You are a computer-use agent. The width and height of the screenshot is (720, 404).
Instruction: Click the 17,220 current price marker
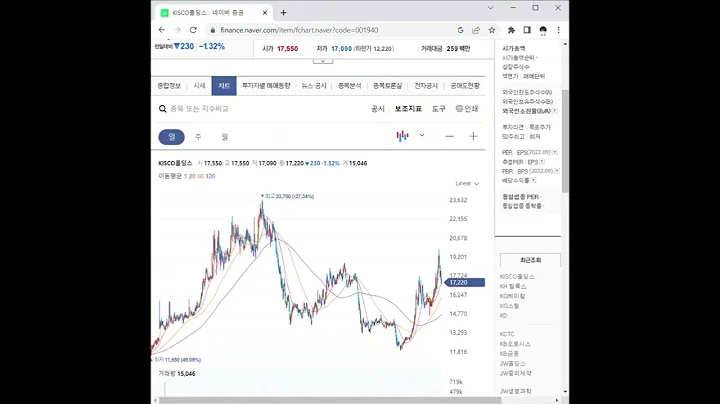coord(464,282)
